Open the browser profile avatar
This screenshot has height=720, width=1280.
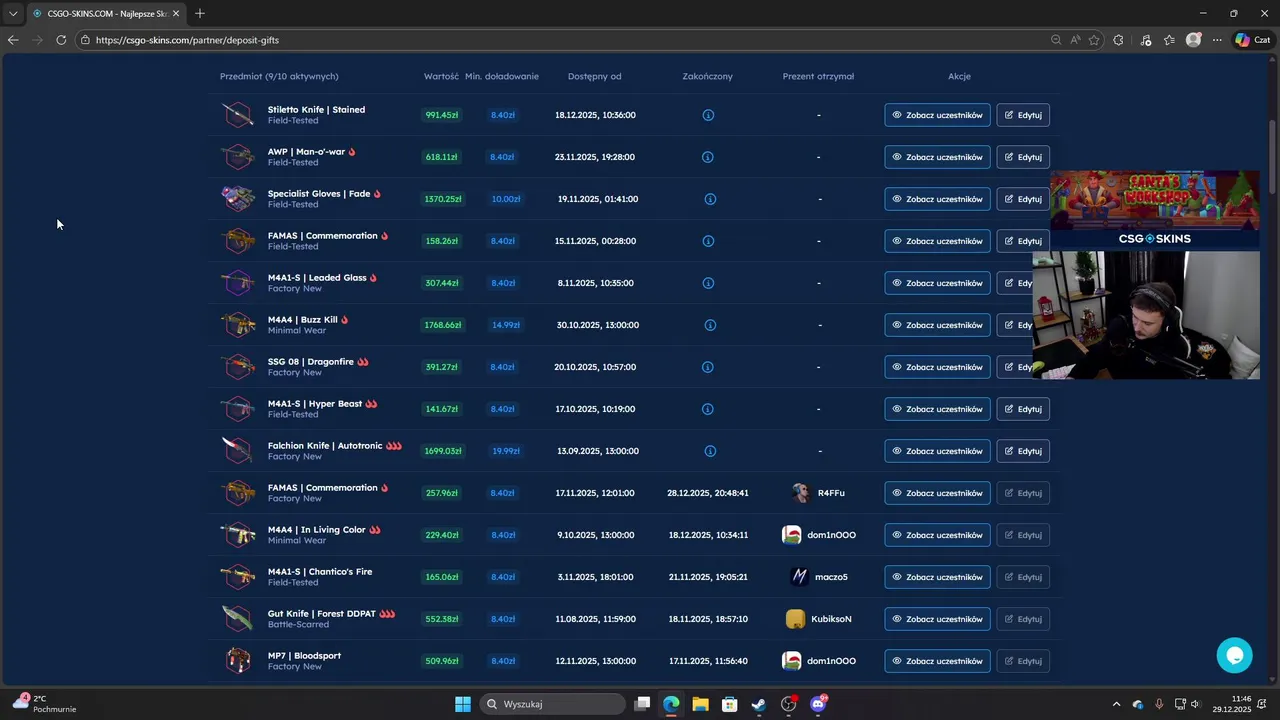coord(1193,40)
